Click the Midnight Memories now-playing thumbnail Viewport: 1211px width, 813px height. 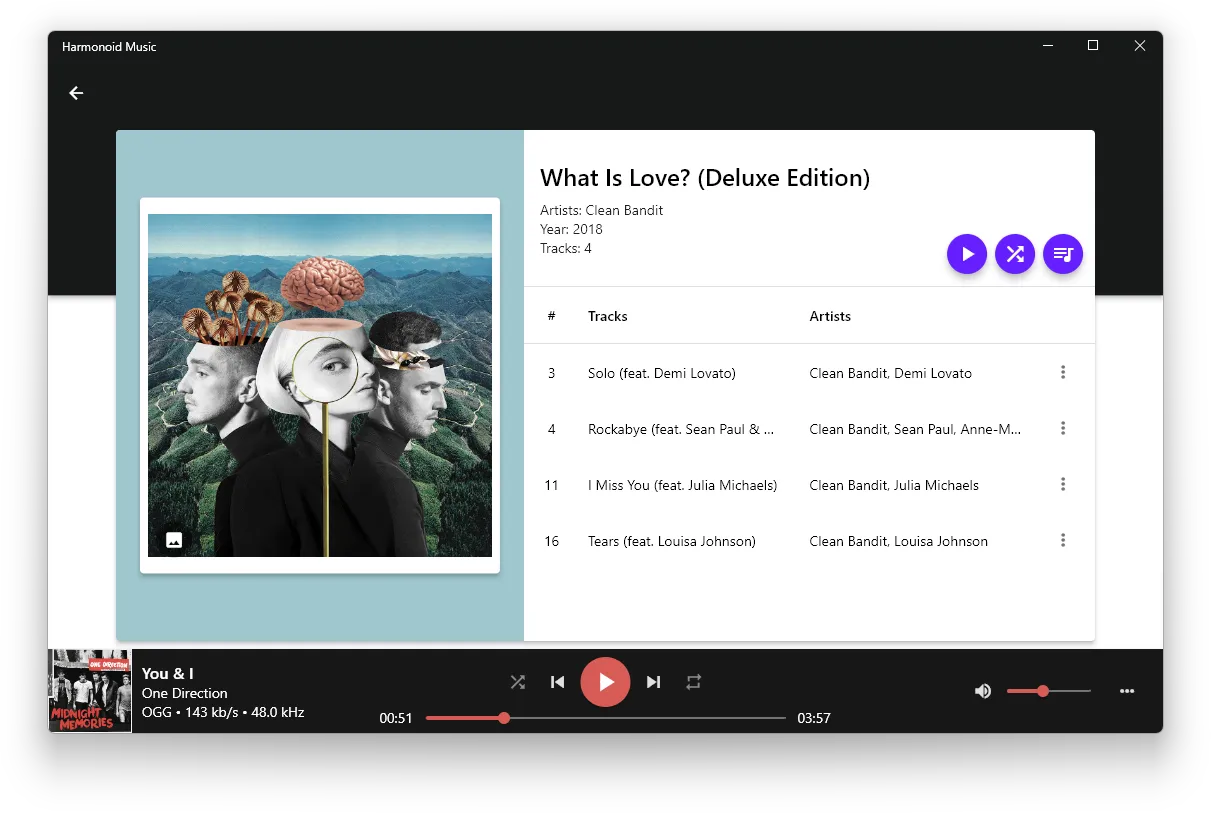90,691
